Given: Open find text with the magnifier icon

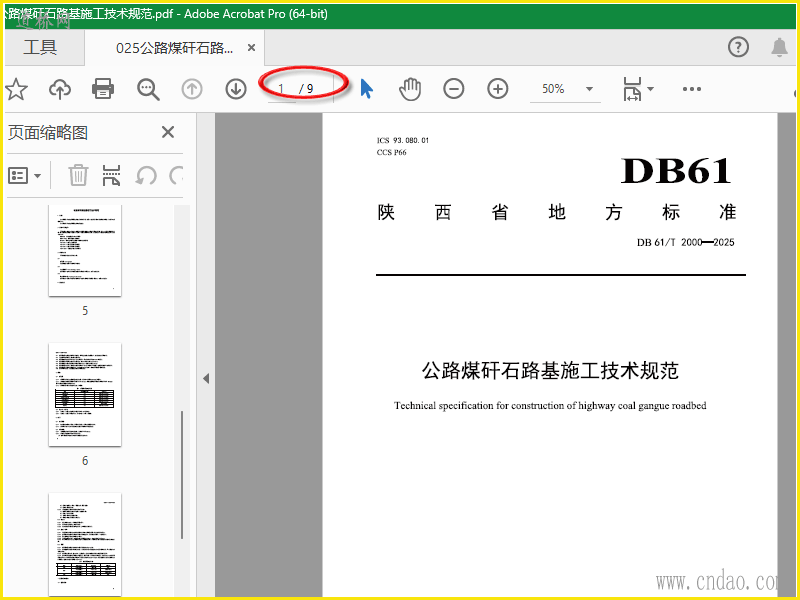Looking at the screenshot, I should [148, 89].
